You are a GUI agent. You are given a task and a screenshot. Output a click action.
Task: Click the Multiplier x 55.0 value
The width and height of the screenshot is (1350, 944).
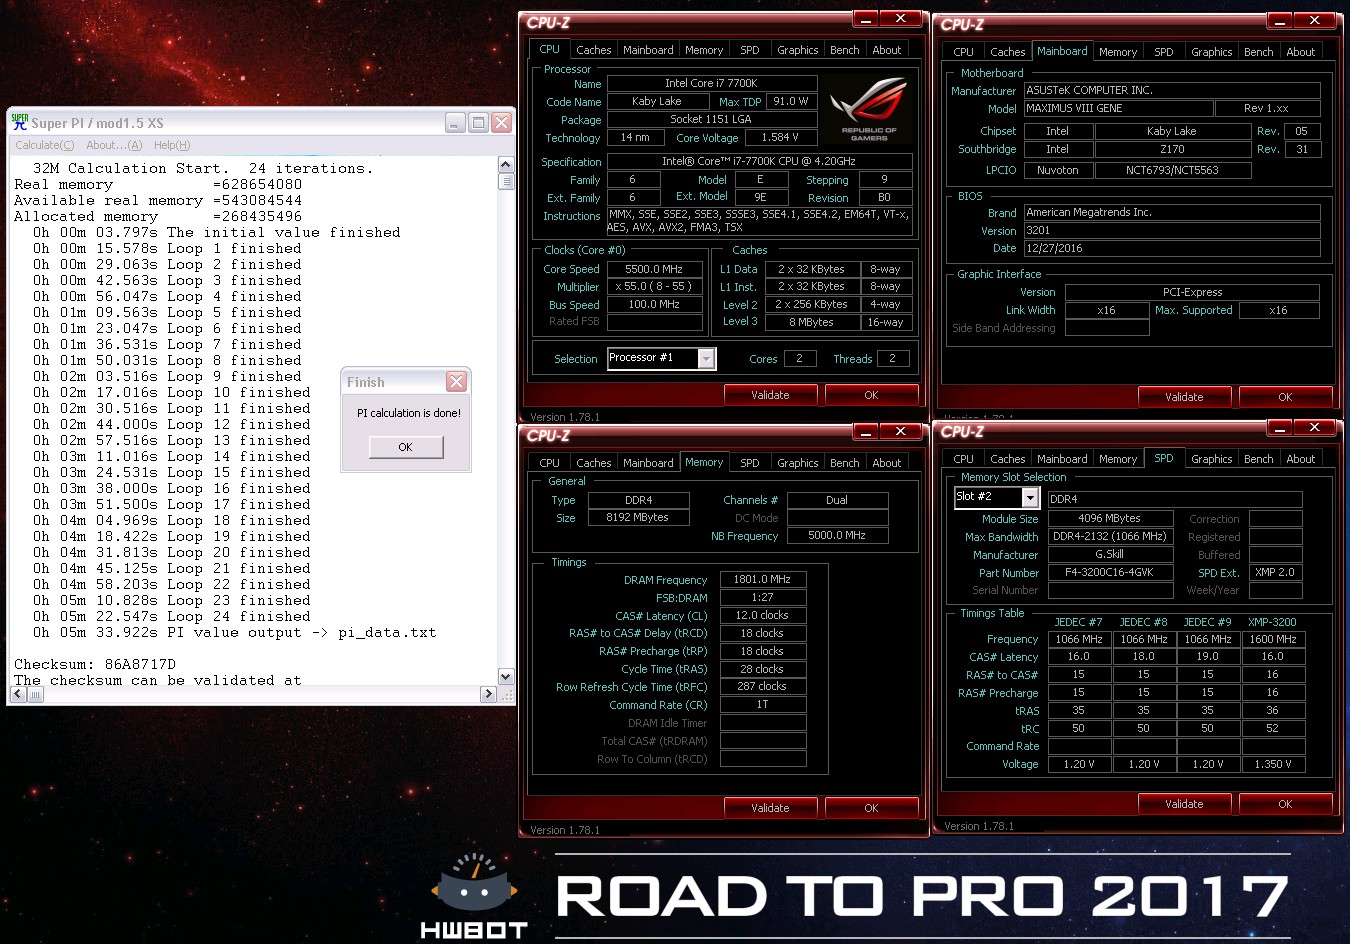pyautogui.click(x=654, y=287)
